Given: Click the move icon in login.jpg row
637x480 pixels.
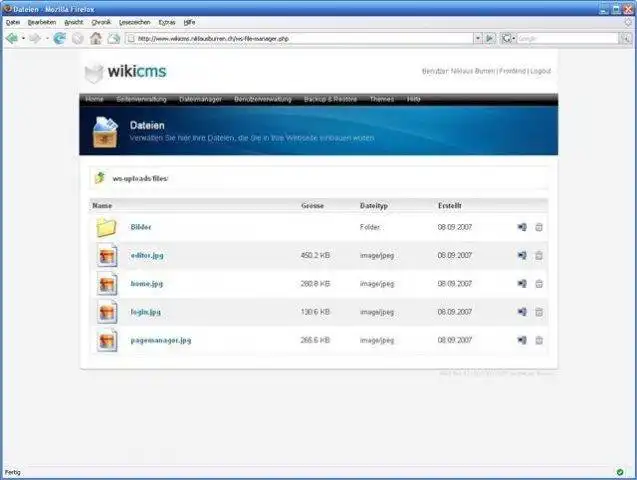Looking at the screenshot, I should pos(522,312).
